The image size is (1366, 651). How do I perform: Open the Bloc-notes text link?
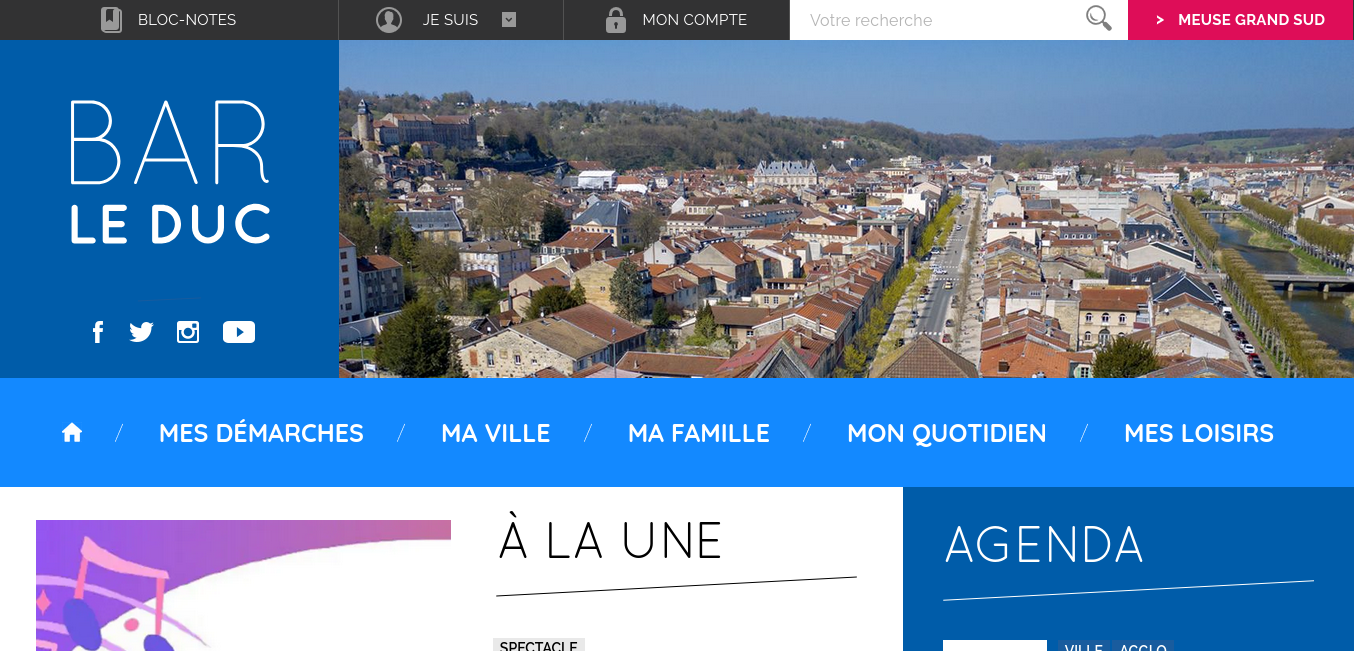[187, 20]
